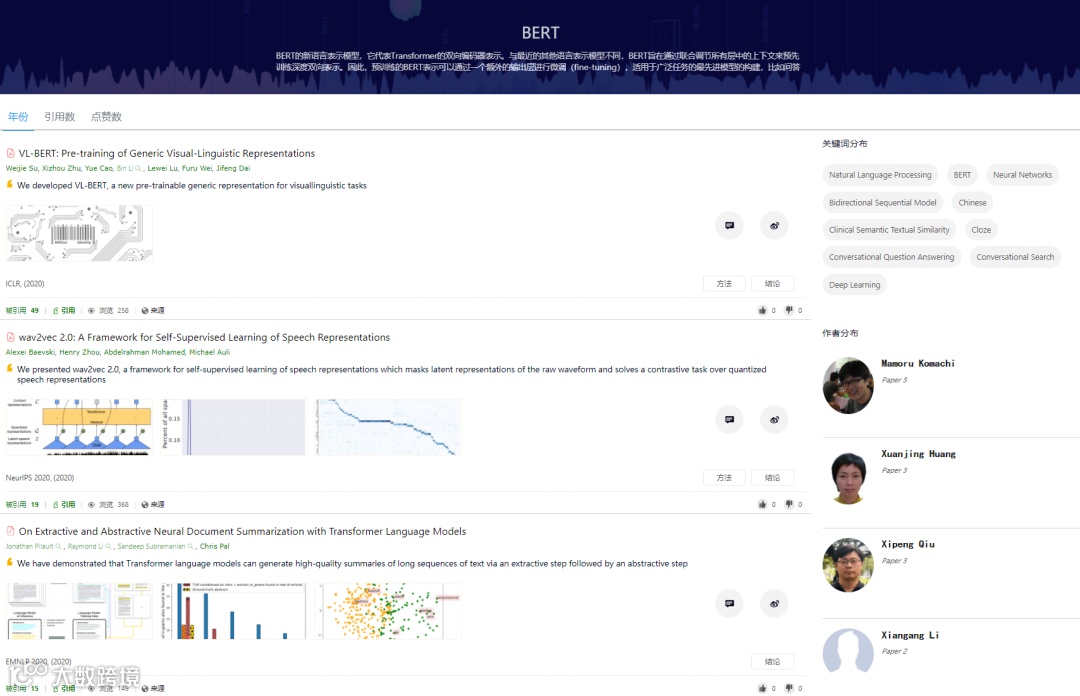Switch to the 引用数 sort tab

pyautogui.click(x=59, y=116)
